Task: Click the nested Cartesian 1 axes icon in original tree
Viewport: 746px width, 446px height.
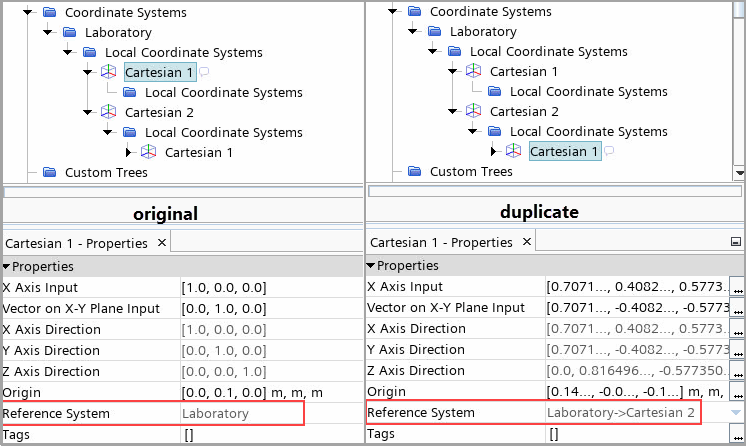Action: pyautogui.click(x=149, y=152)
